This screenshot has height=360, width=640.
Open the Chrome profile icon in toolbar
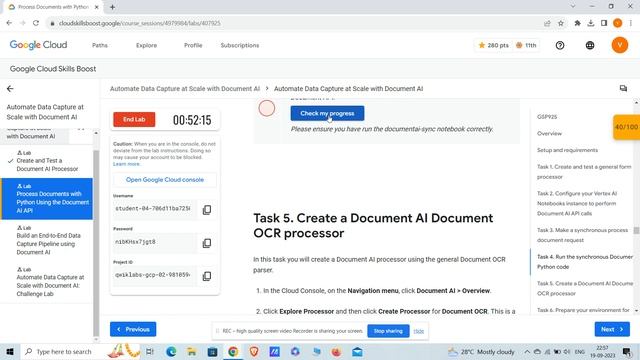[618, 23]
